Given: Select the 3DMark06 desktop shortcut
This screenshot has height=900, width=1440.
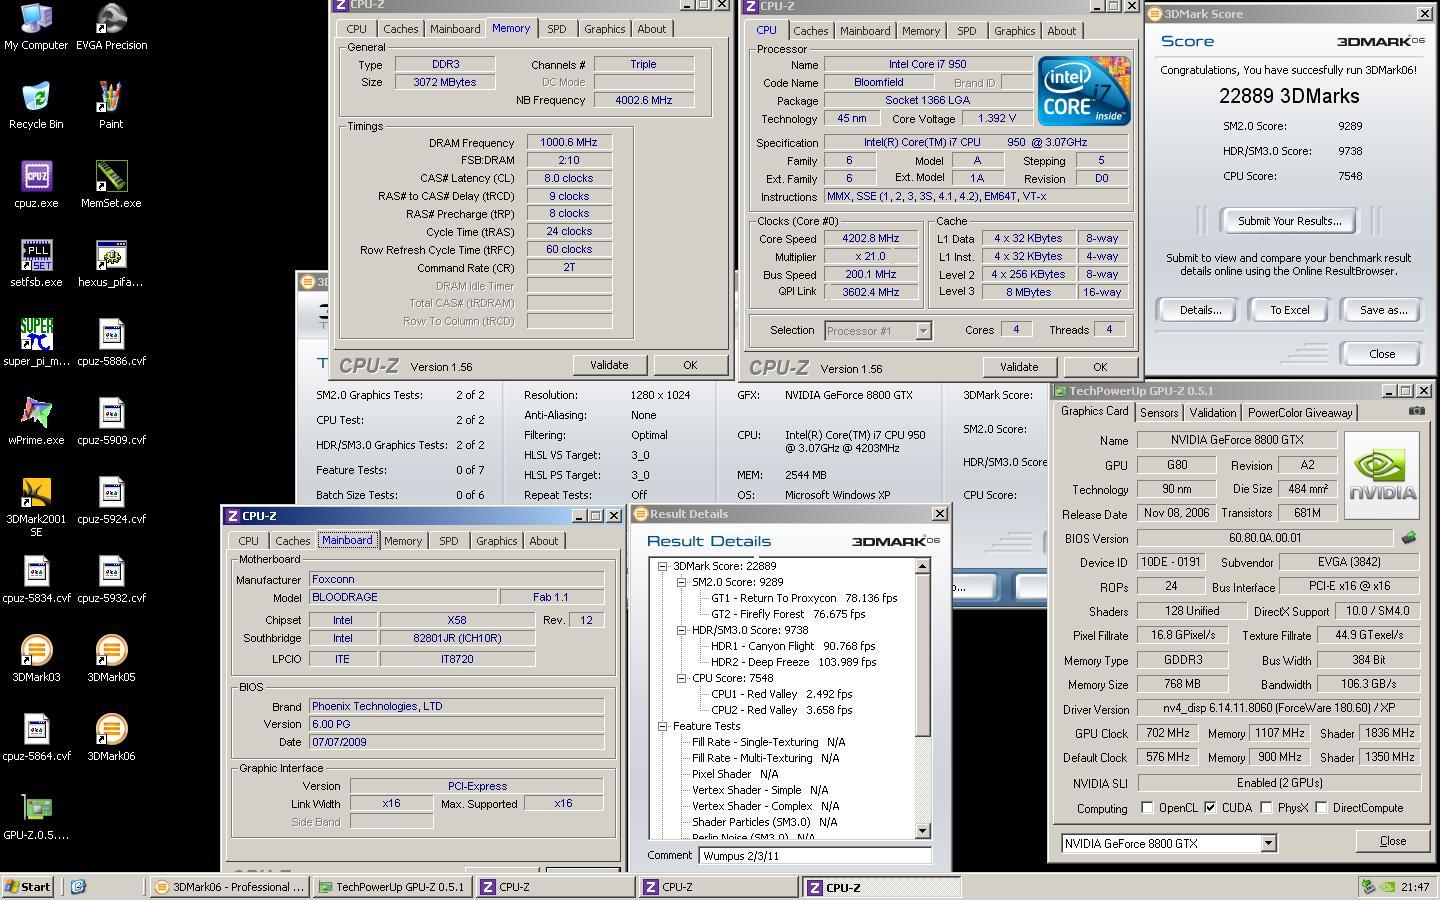Looking at the screenshot, I should [x=111, y=738].
